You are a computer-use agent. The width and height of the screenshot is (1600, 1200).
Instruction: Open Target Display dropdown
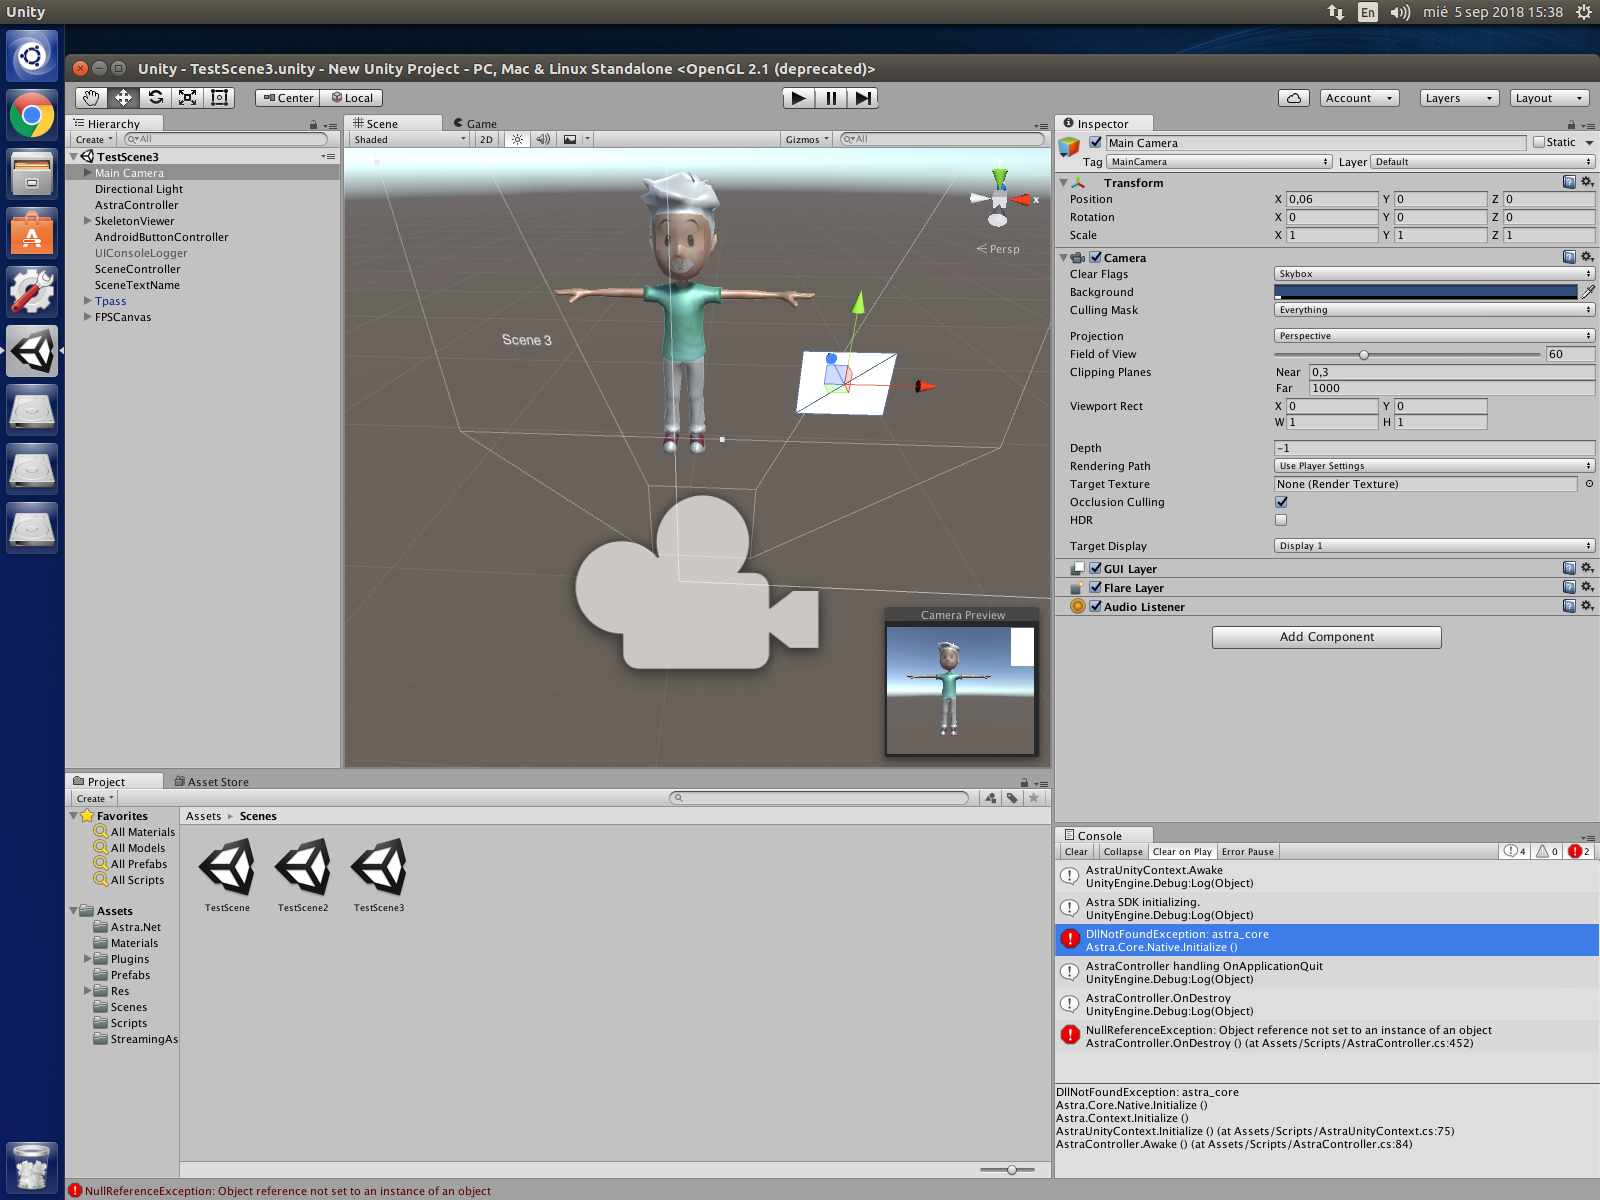pyautogui.click(x=1434, y=546)
